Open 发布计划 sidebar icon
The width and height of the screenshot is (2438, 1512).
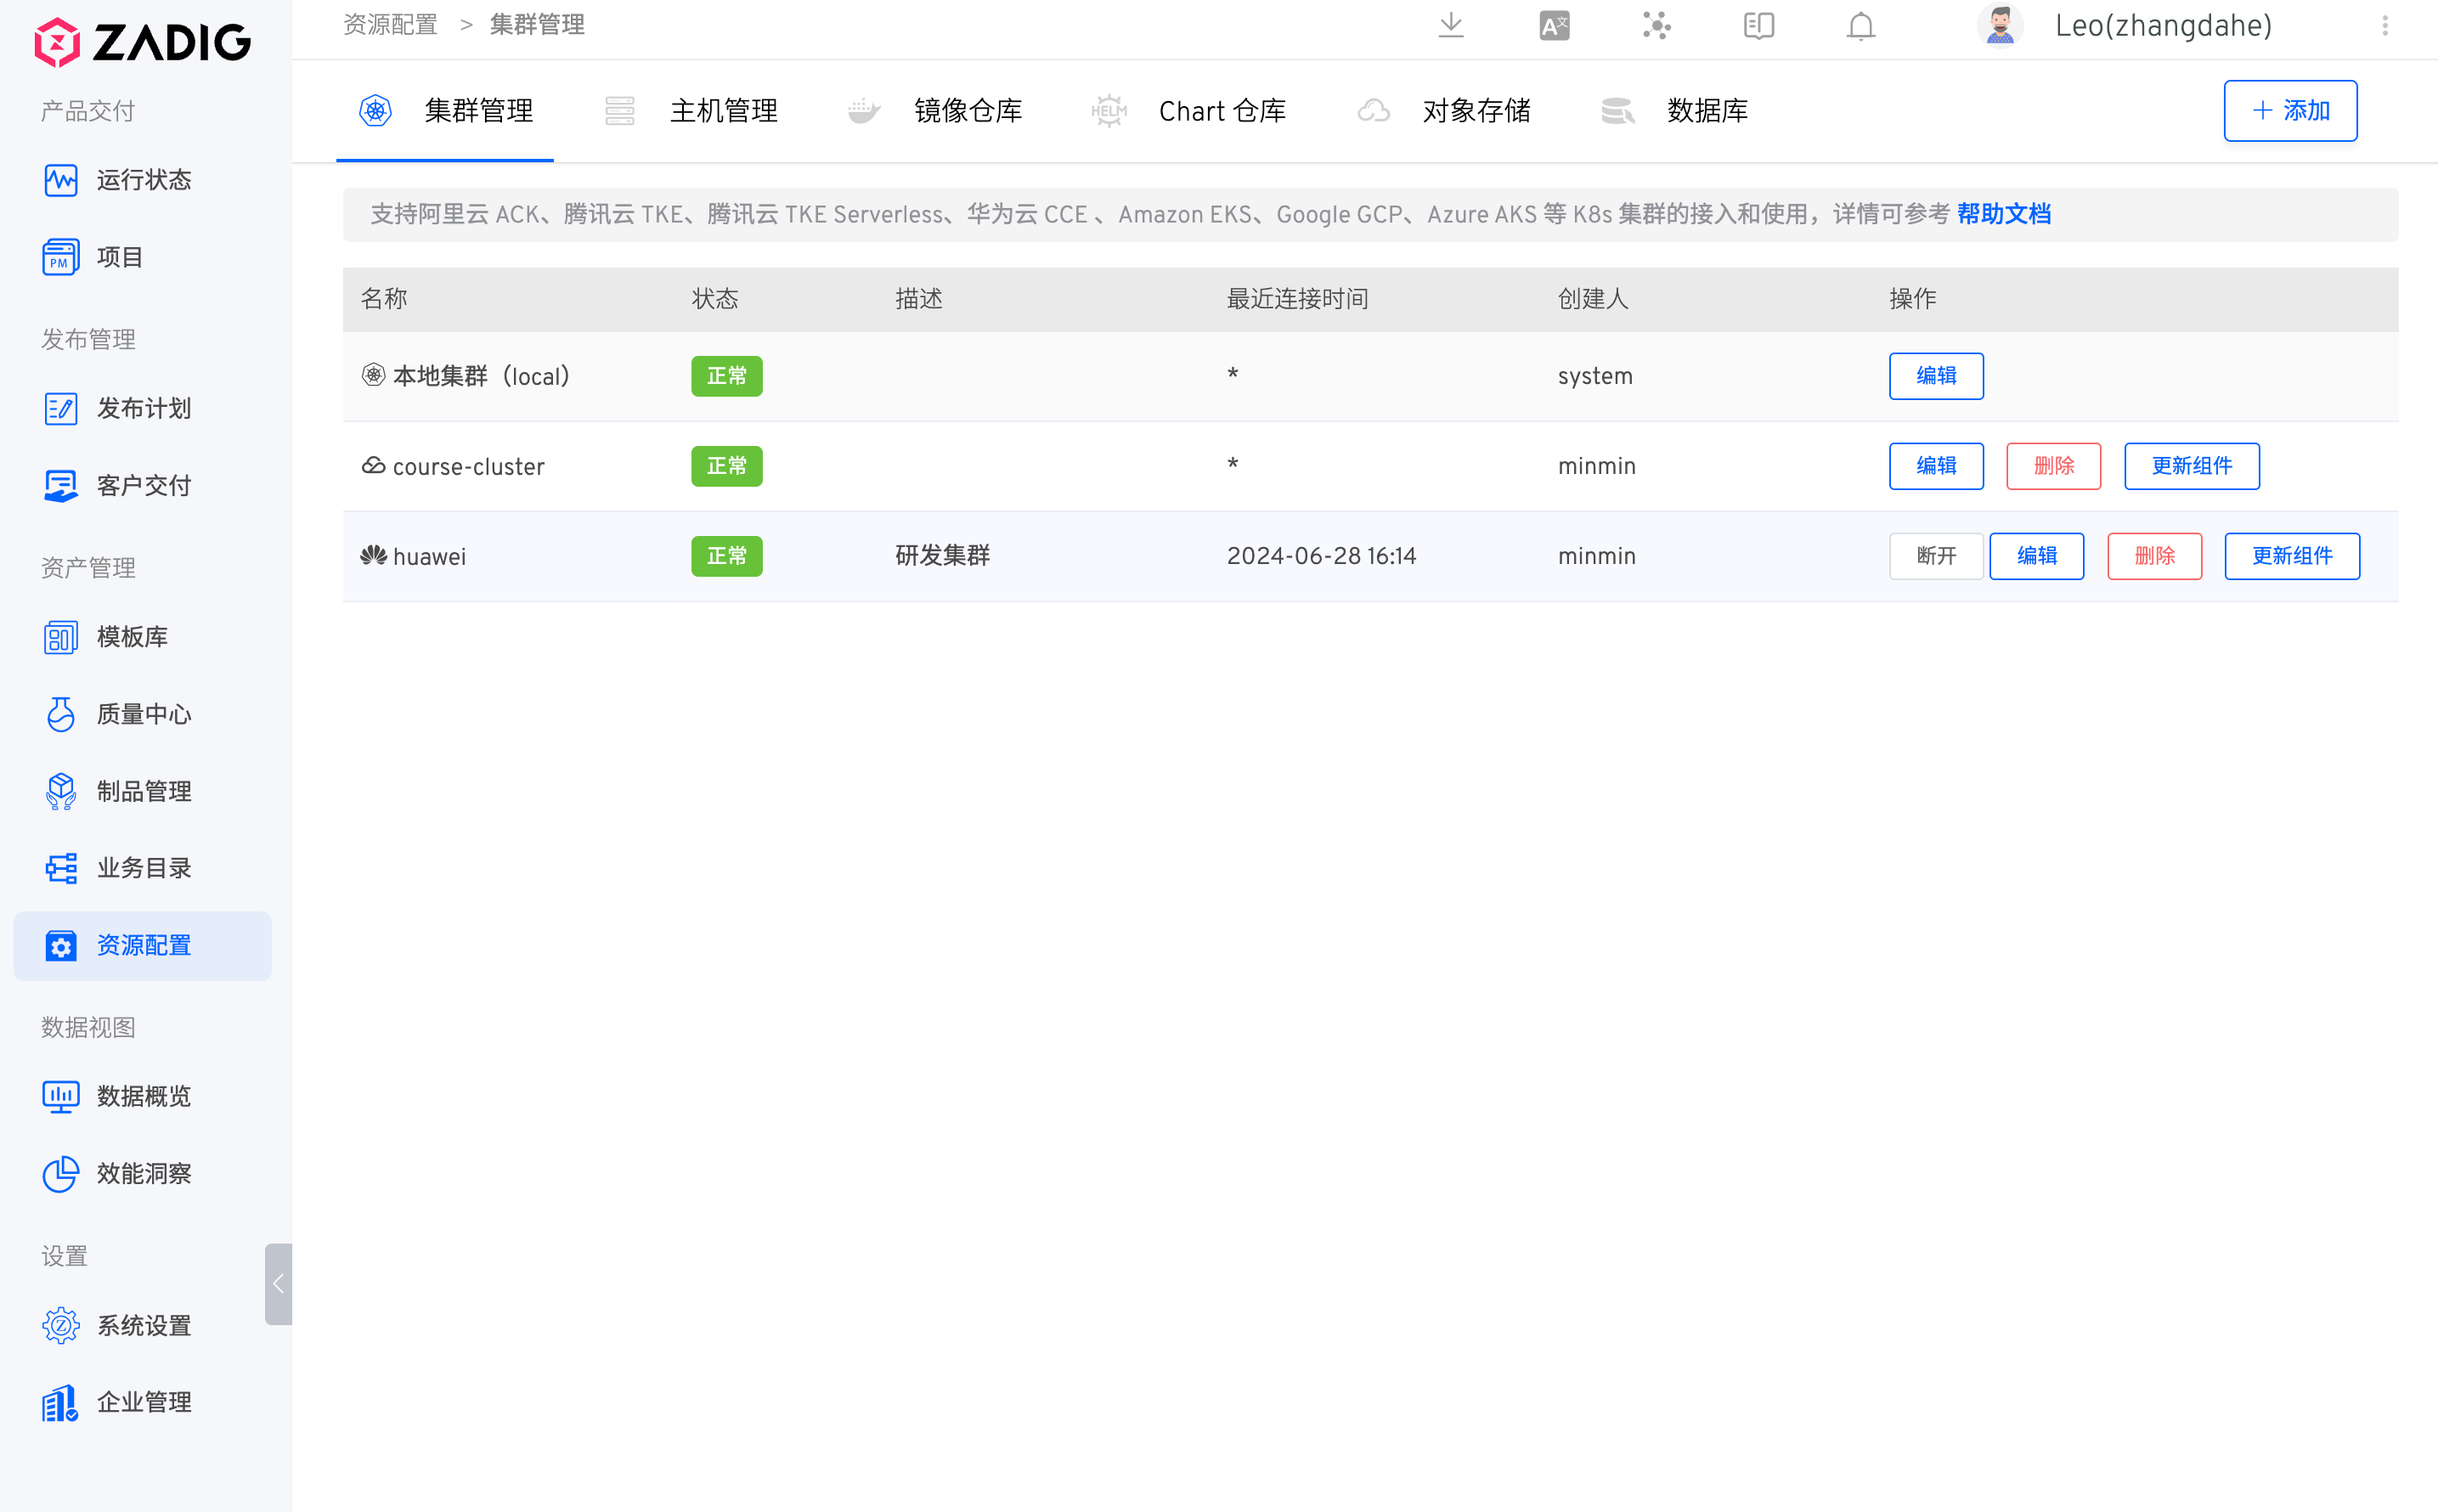(x=61, y=408)
